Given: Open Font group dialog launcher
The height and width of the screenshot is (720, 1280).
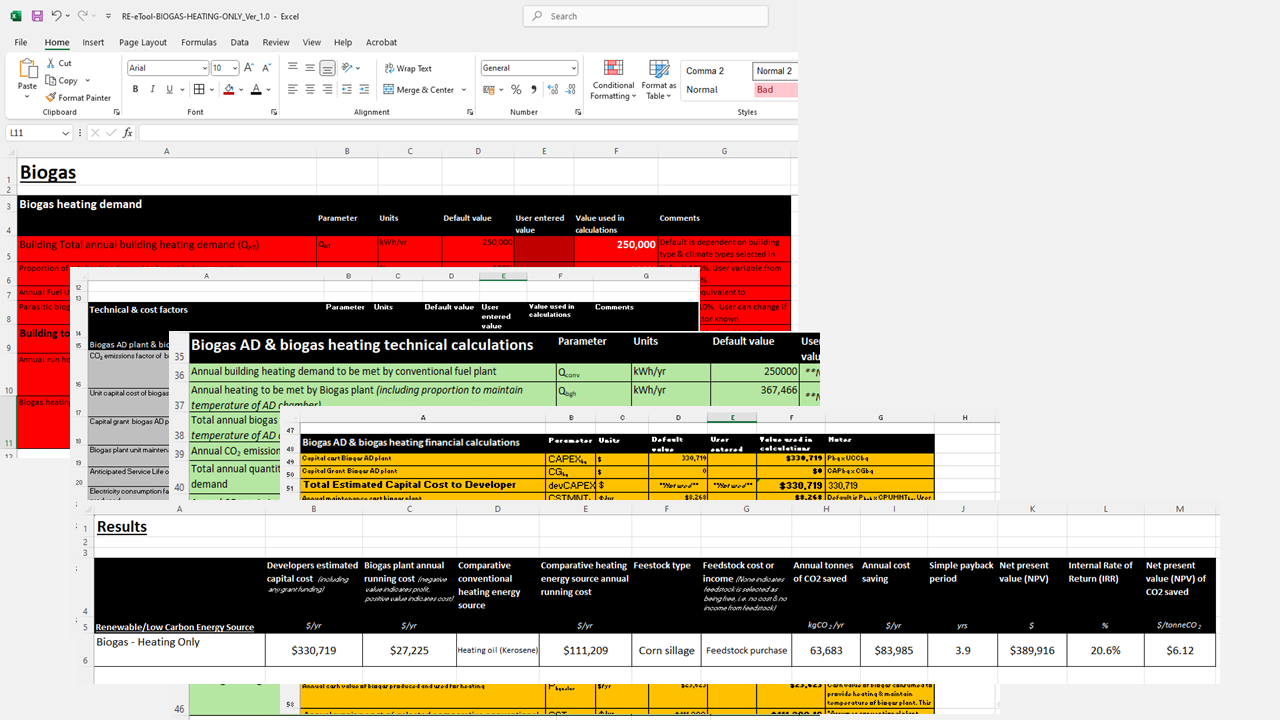Looking at the screenshot, I should (274, 113).
